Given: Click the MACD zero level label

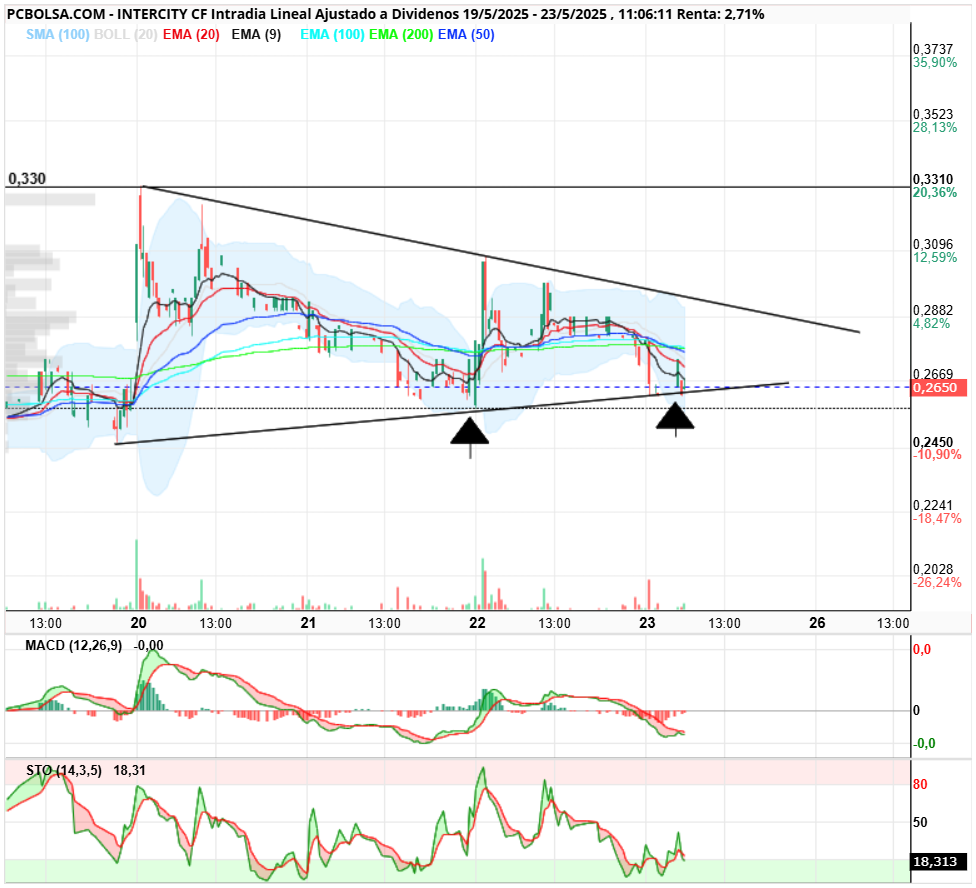Looking at the screenshot, I should (916, 711).
